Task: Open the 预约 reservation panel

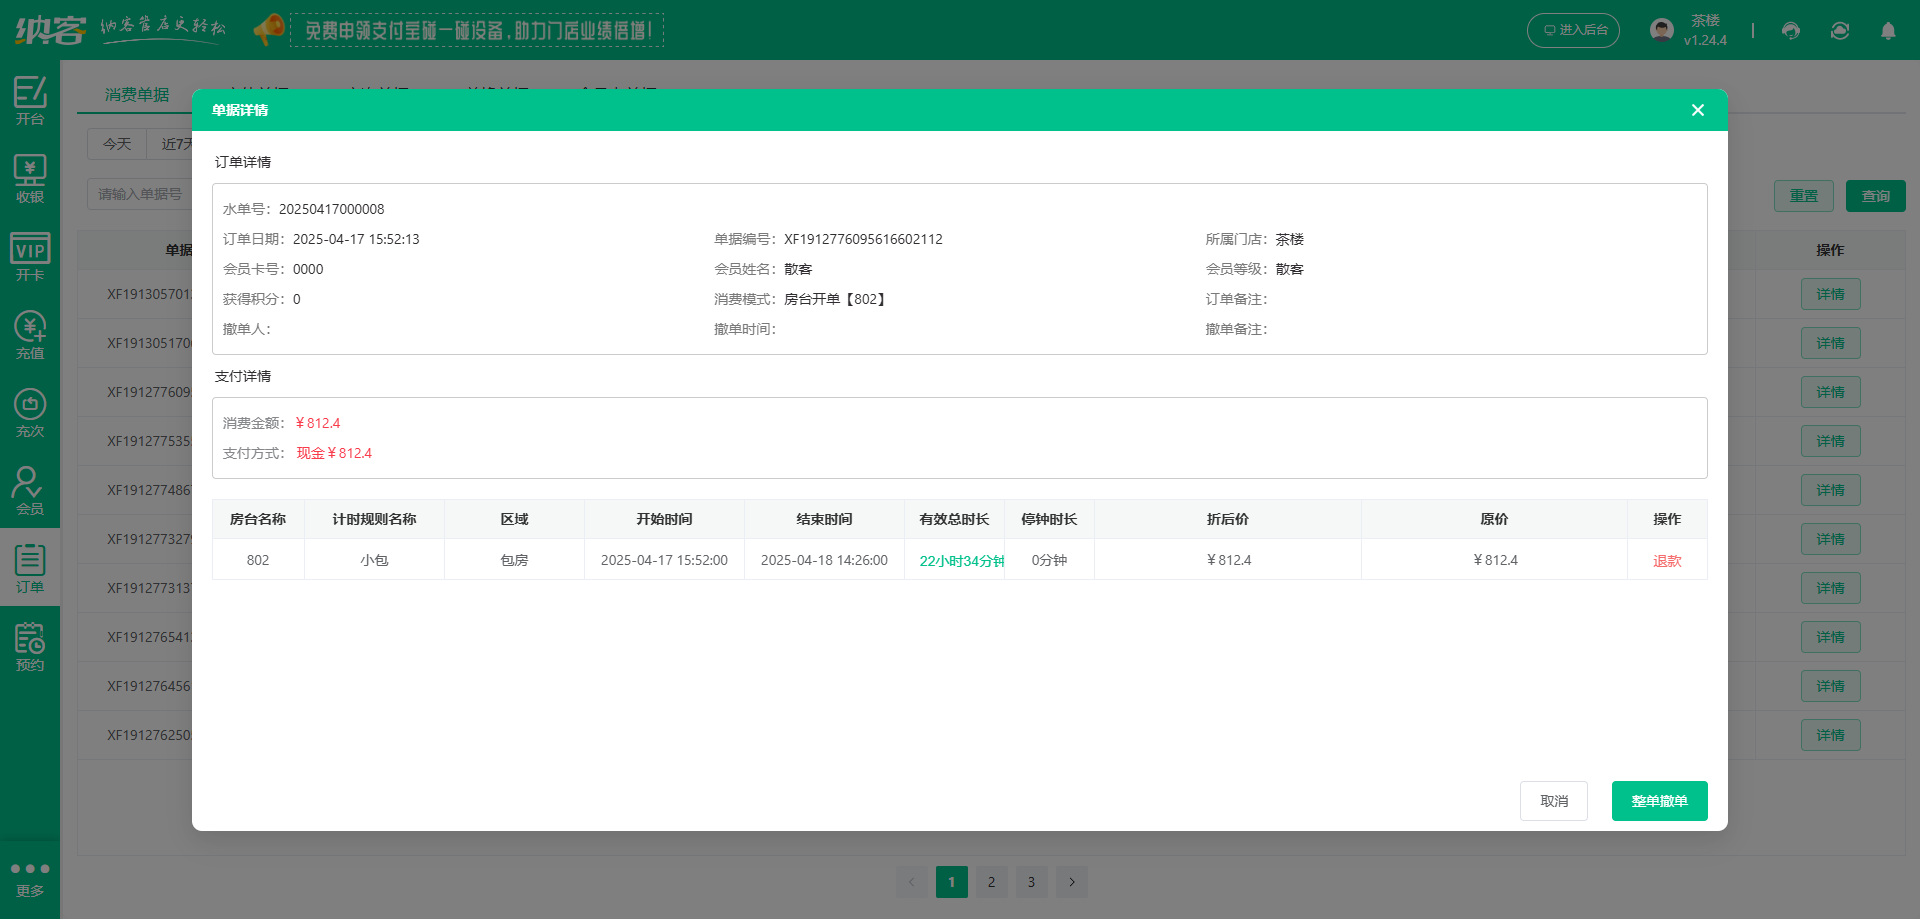Action: click(30, 646)
